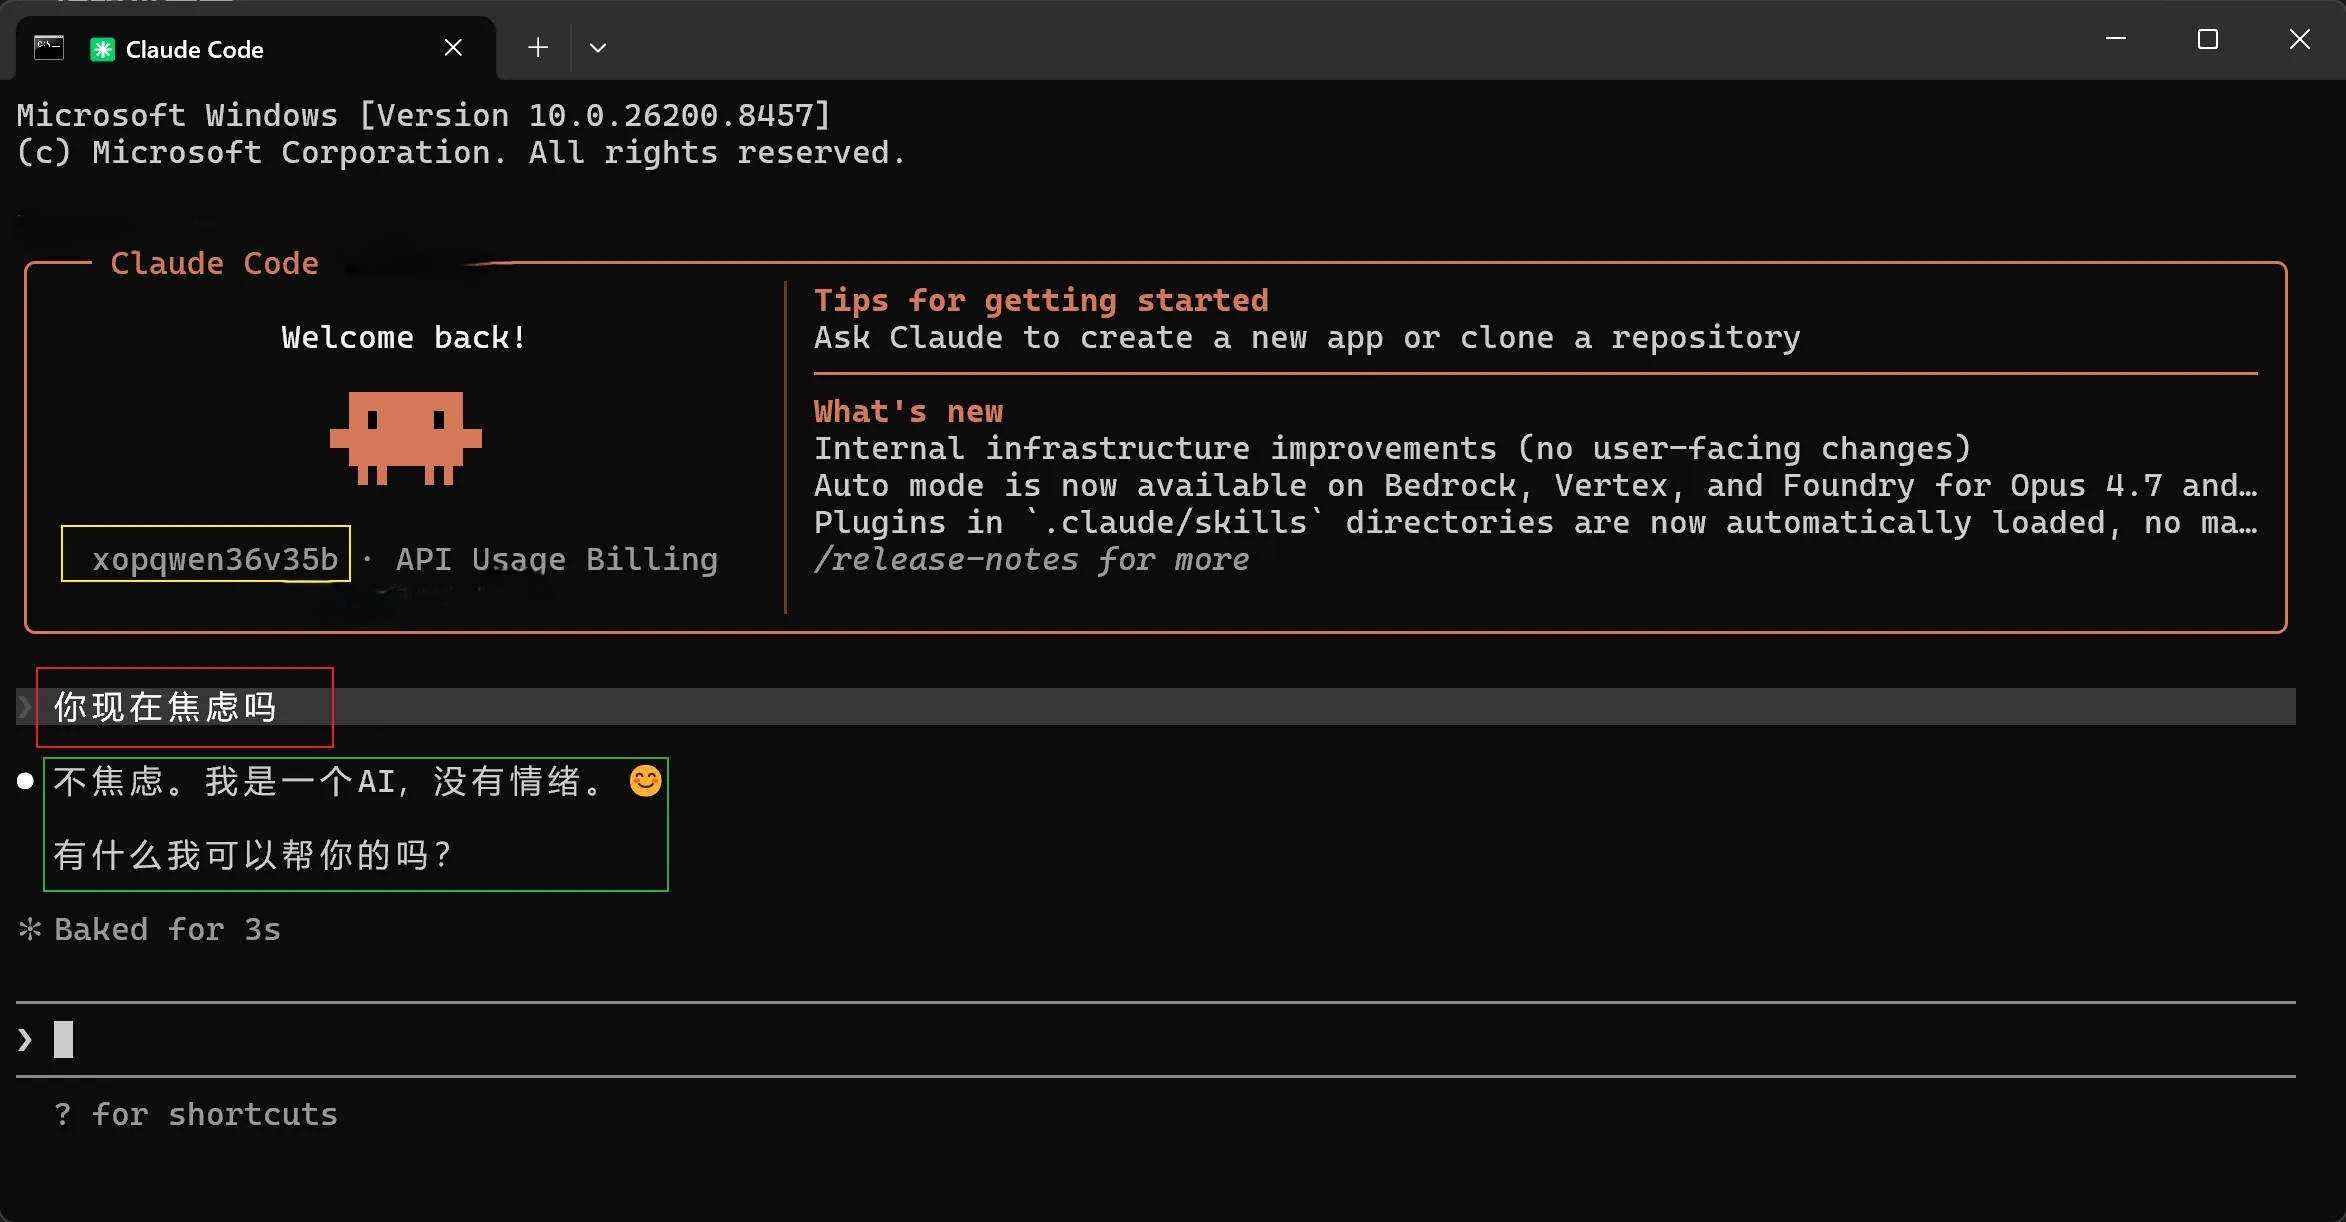This screenshot has height=1222, width=2346.
Task: Click the terminal icon in the title bar
Action: click(49, 47)
